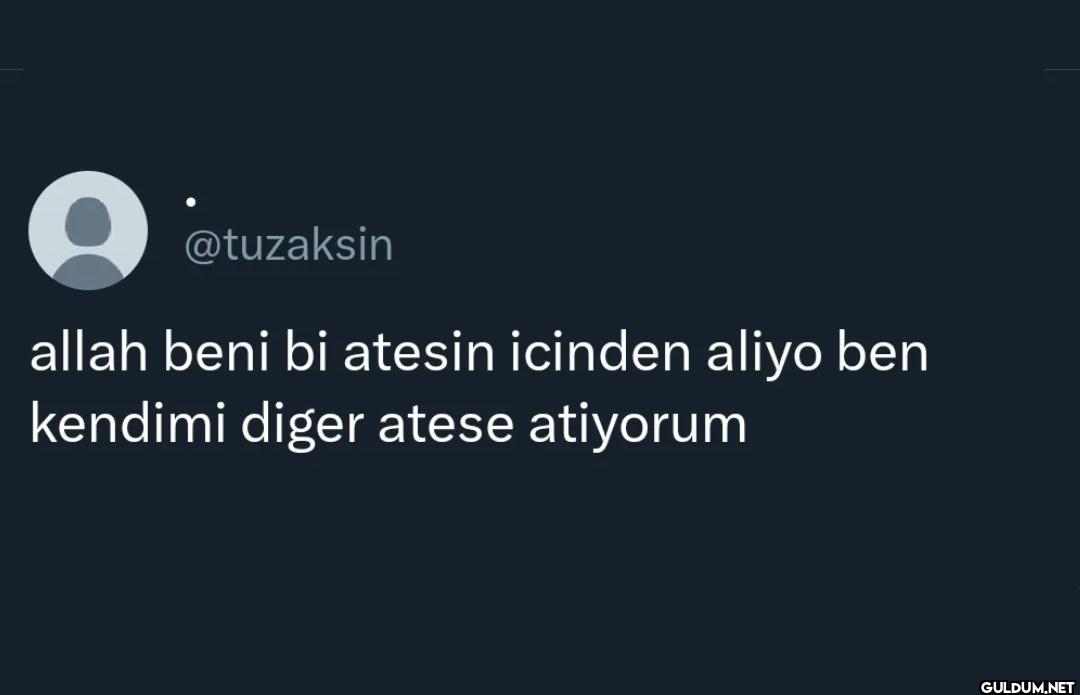
Task: Click the word 'kendimi' in the tweet
Action: tap(128, 424)
